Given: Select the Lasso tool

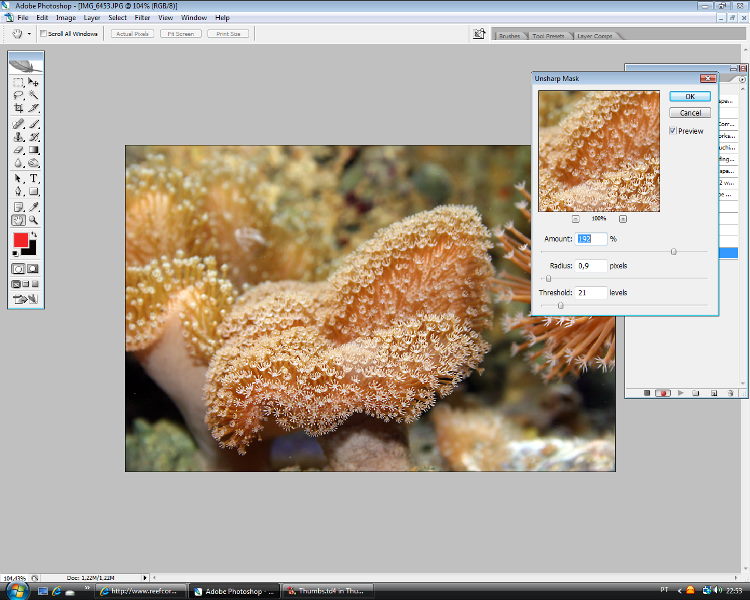Looking at the screenshot, I should tap(18, 94).
